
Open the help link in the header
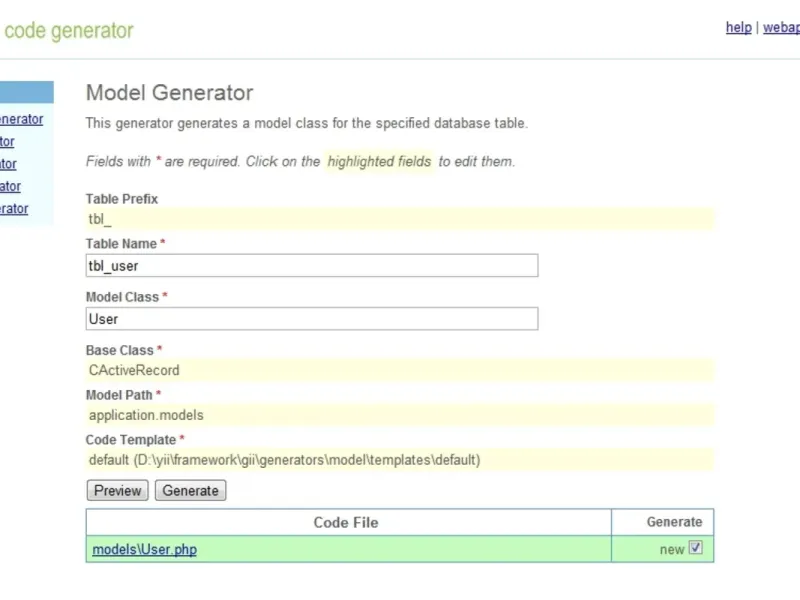(x=738, y=28)
